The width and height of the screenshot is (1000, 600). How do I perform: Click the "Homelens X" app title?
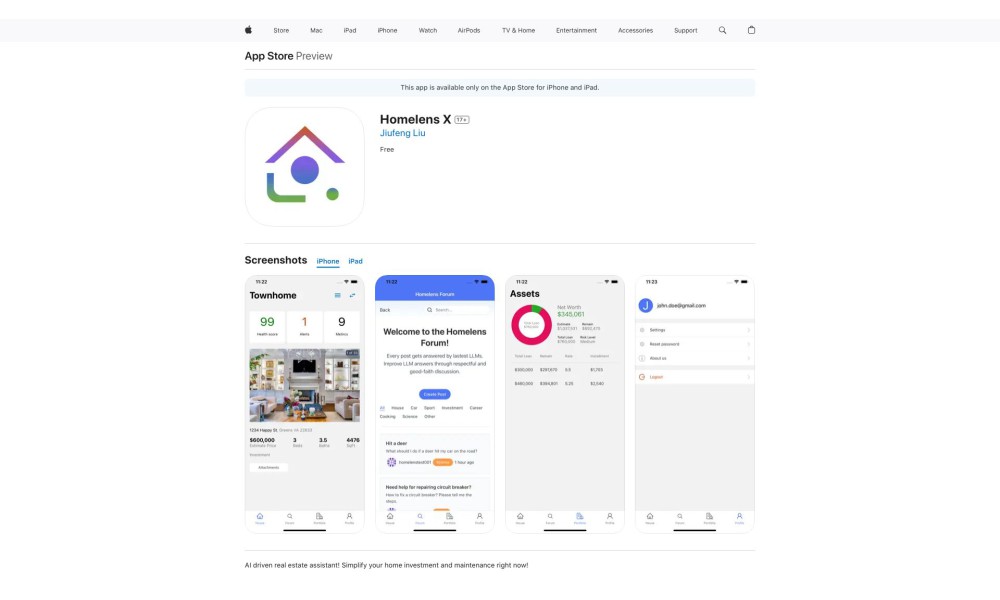416,119
